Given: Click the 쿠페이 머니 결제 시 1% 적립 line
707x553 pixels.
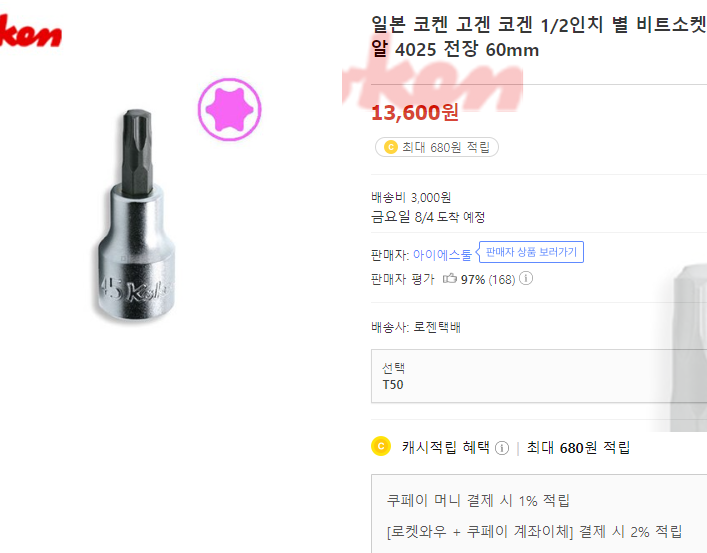Looking at the screenshot, I should click(x=478, y=500).
